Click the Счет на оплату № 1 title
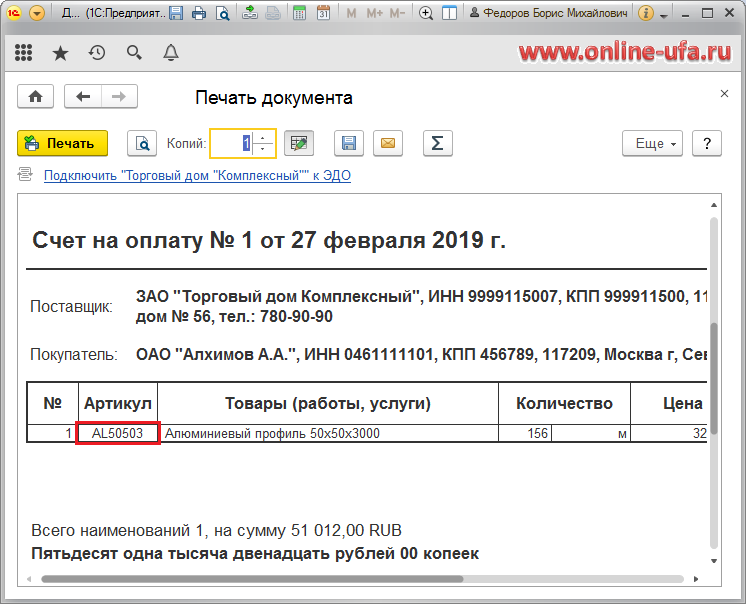 tap(269, 240)
